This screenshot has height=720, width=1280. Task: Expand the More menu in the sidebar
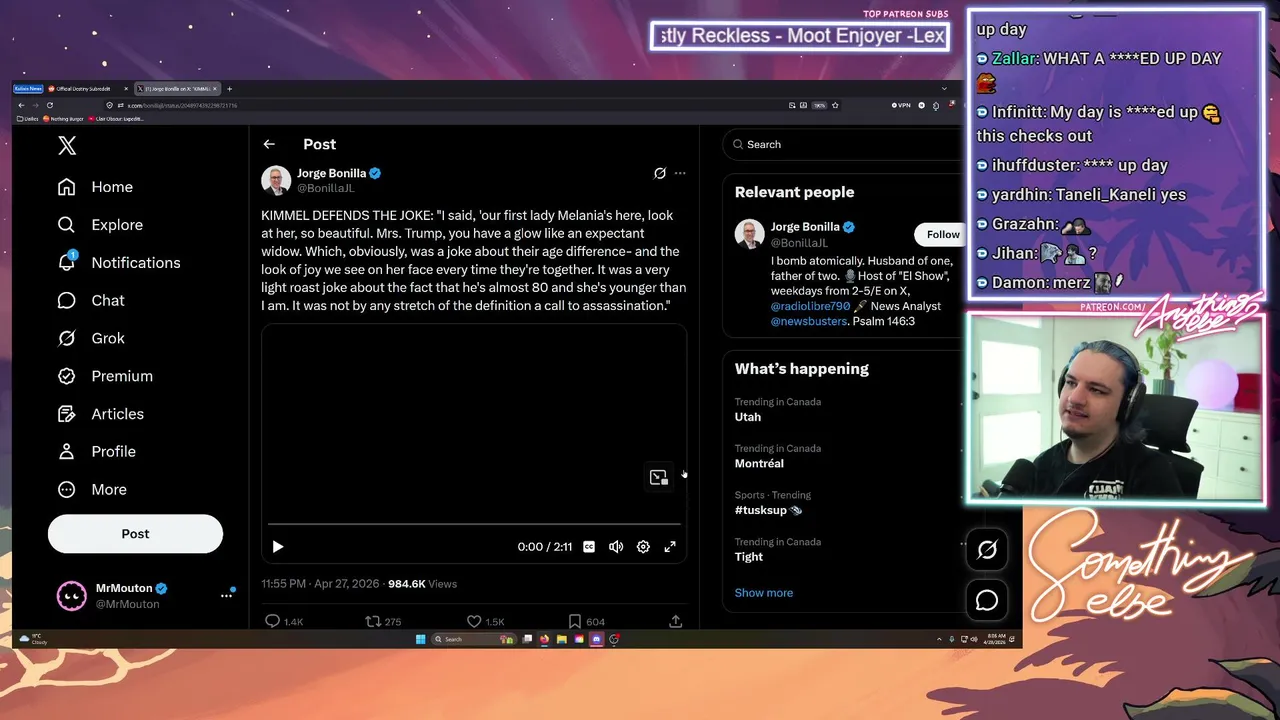click(x=92, y=490)
